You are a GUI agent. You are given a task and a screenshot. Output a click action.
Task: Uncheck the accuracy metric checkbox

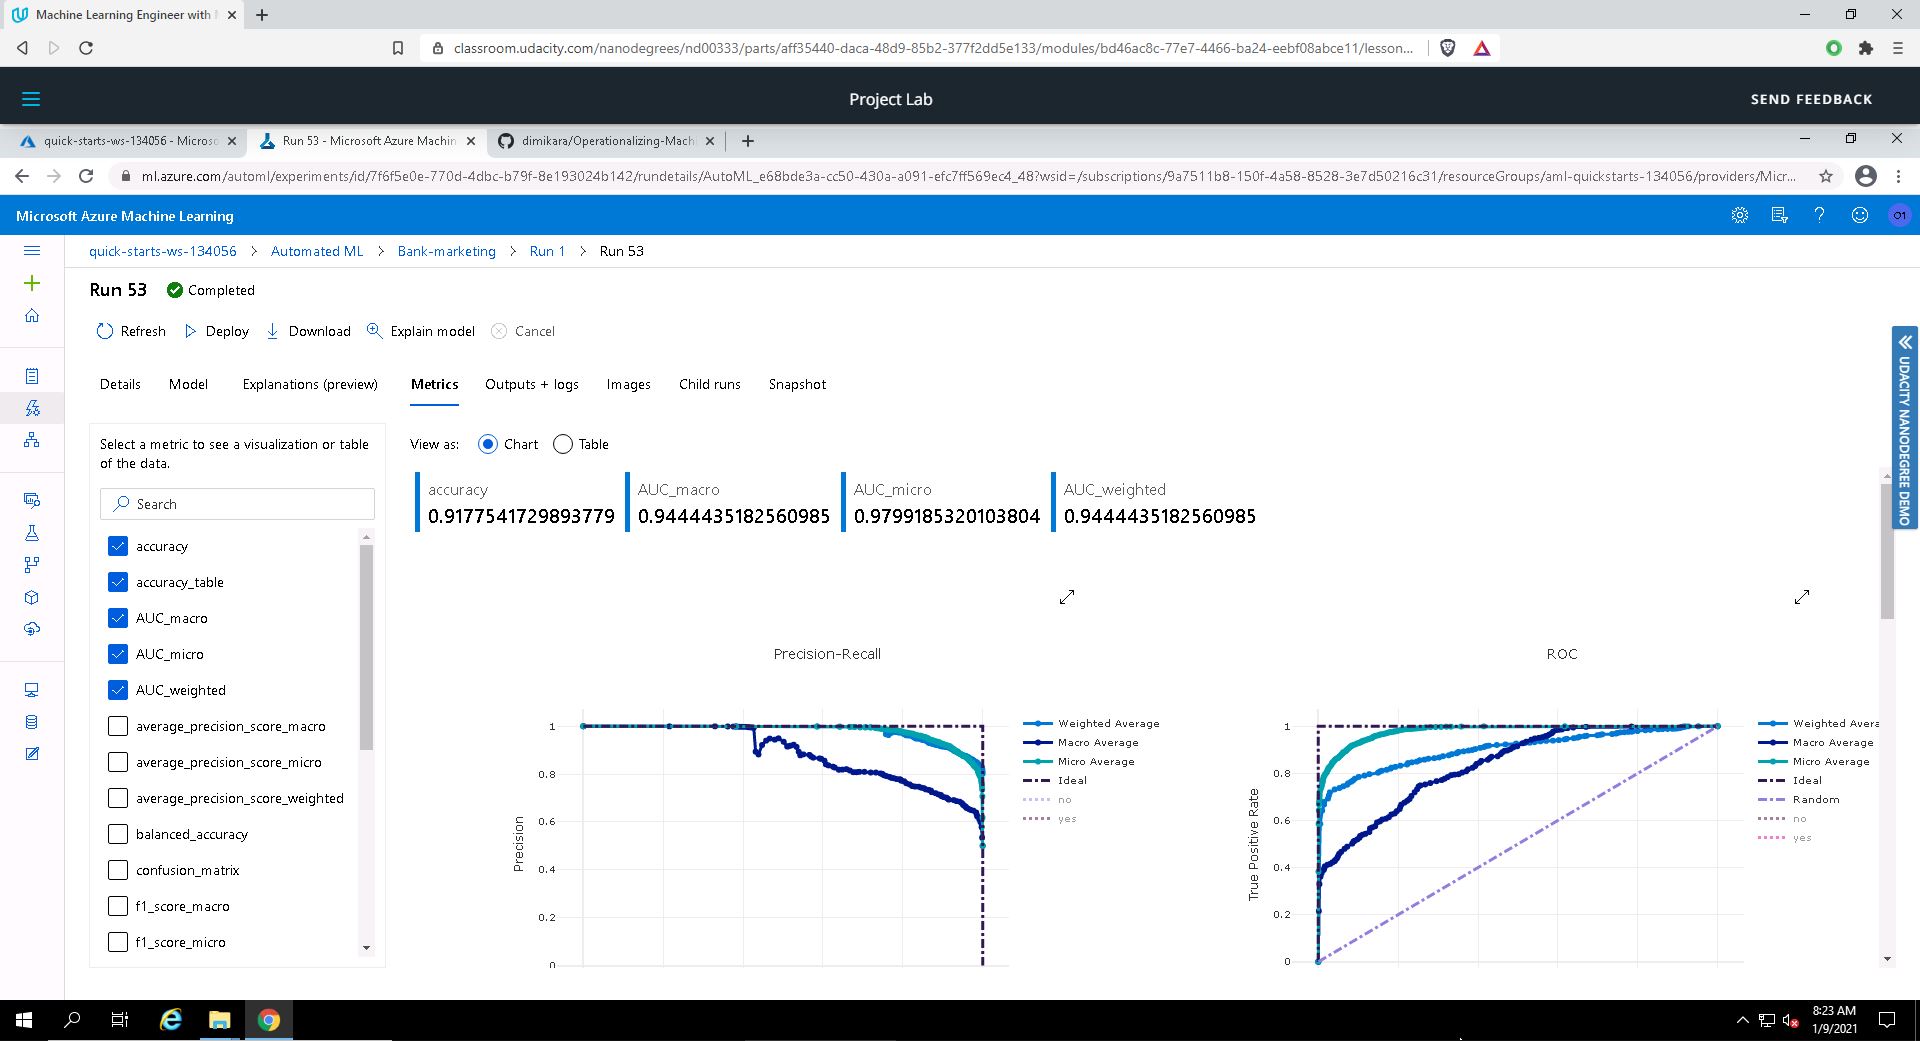tap(118, 546)
